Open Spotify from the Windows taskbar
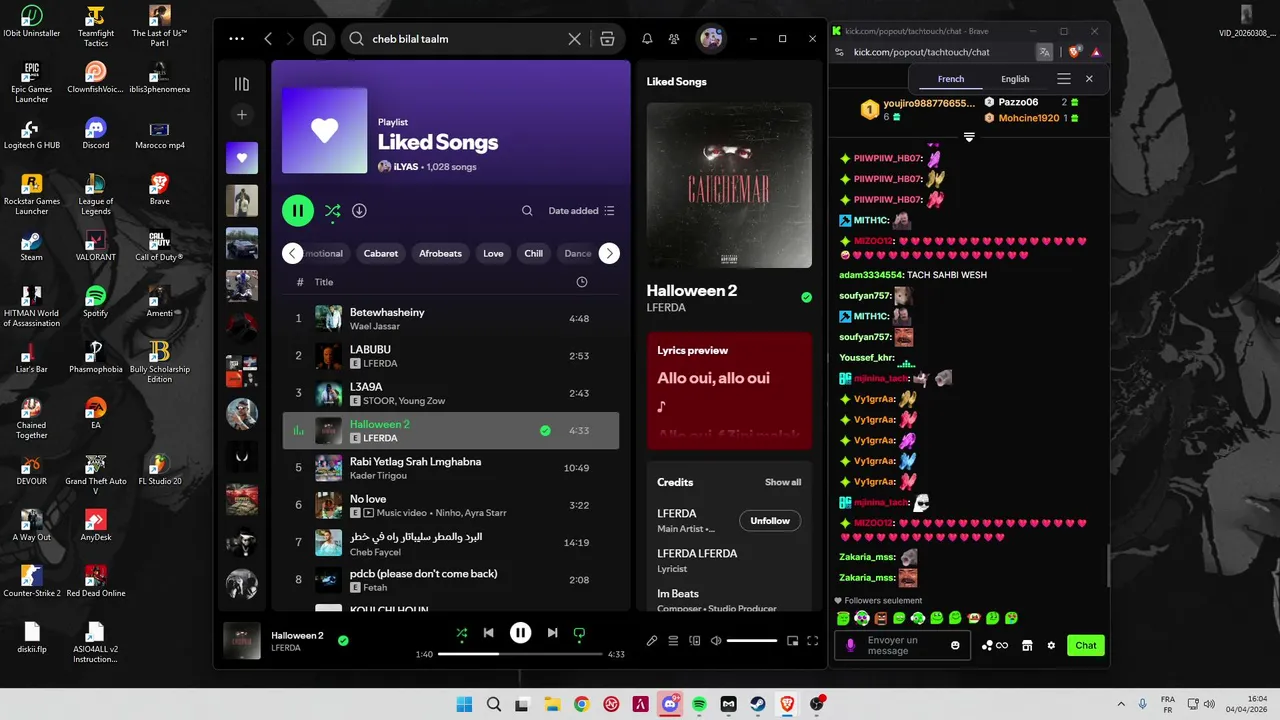Viewport: 1280px width, 720px height. tap(699, 705)
